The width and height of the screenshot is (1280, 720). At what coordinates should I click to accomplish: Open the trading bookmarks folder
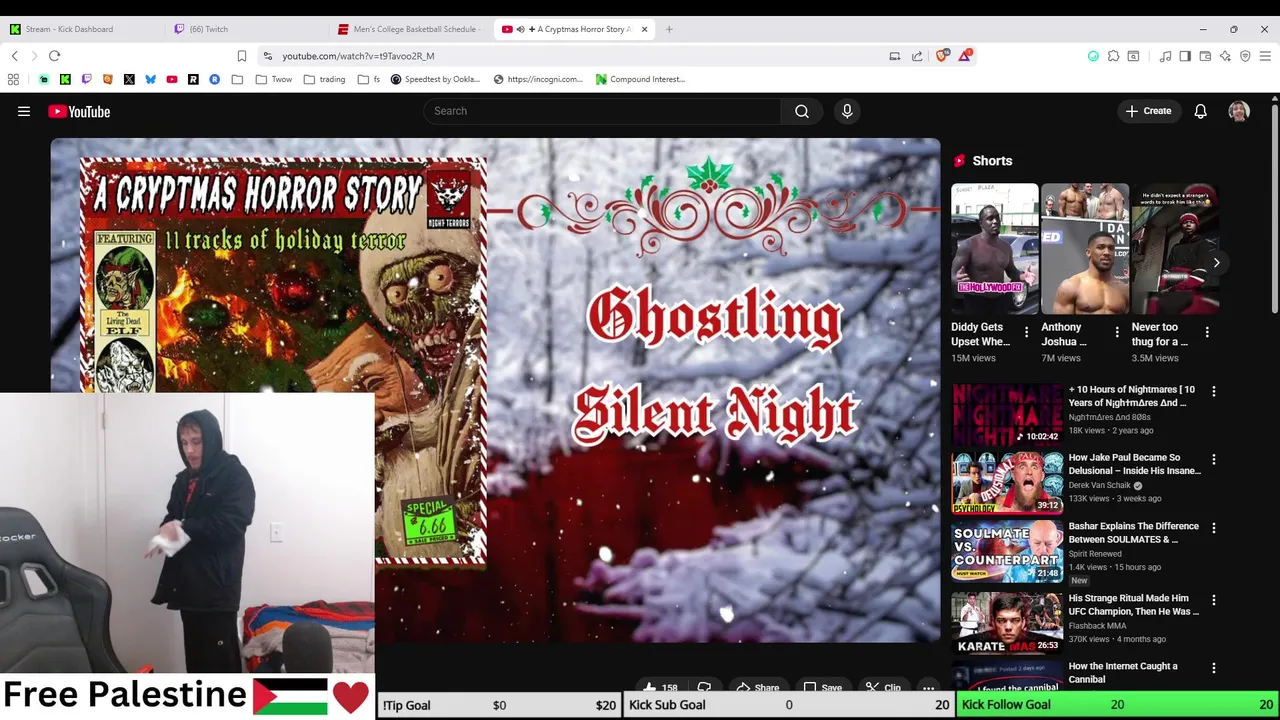(324, 79)
